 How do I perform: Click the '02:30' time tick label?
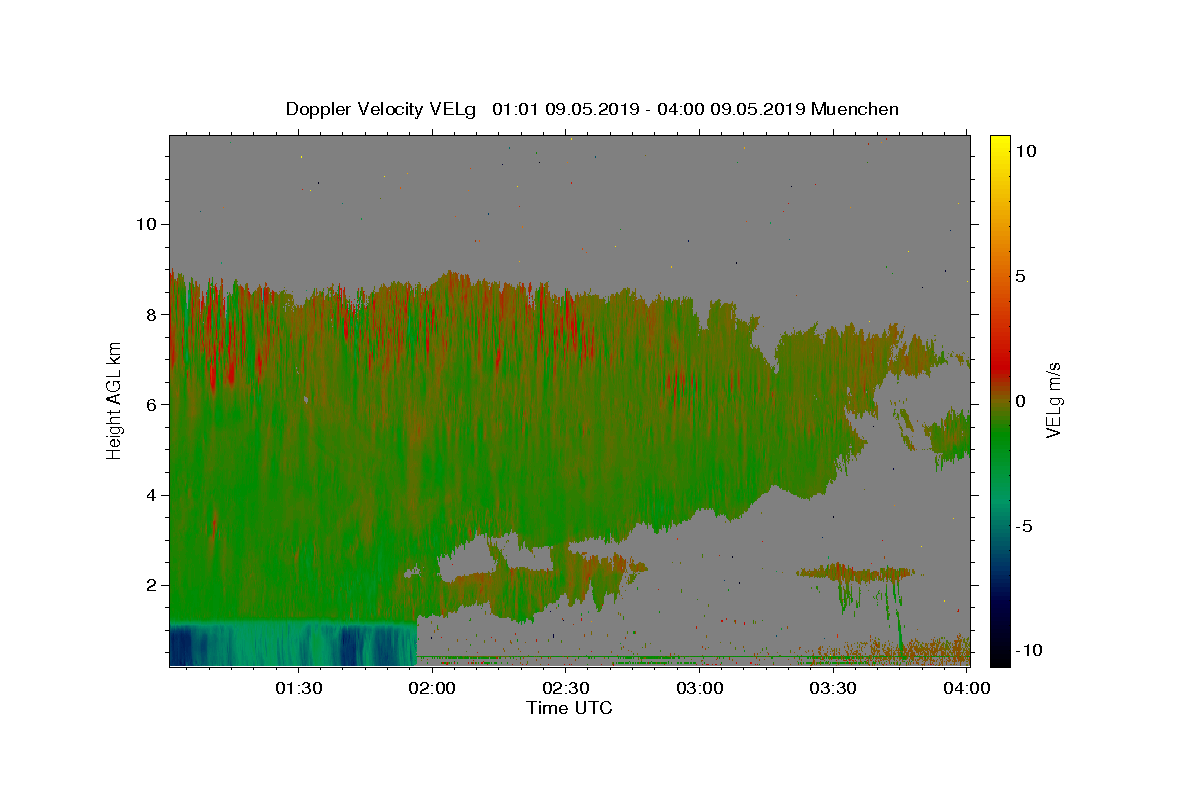tap(566, 688)
